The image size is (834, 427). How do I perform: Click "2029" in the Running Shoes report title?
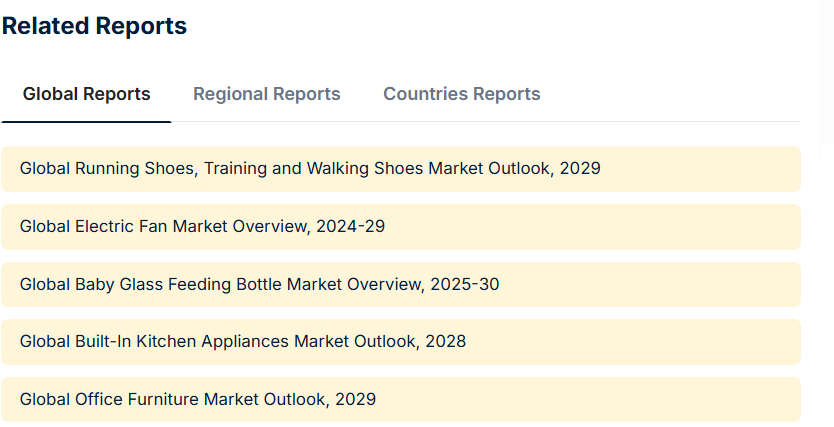(x=580, y=169)
